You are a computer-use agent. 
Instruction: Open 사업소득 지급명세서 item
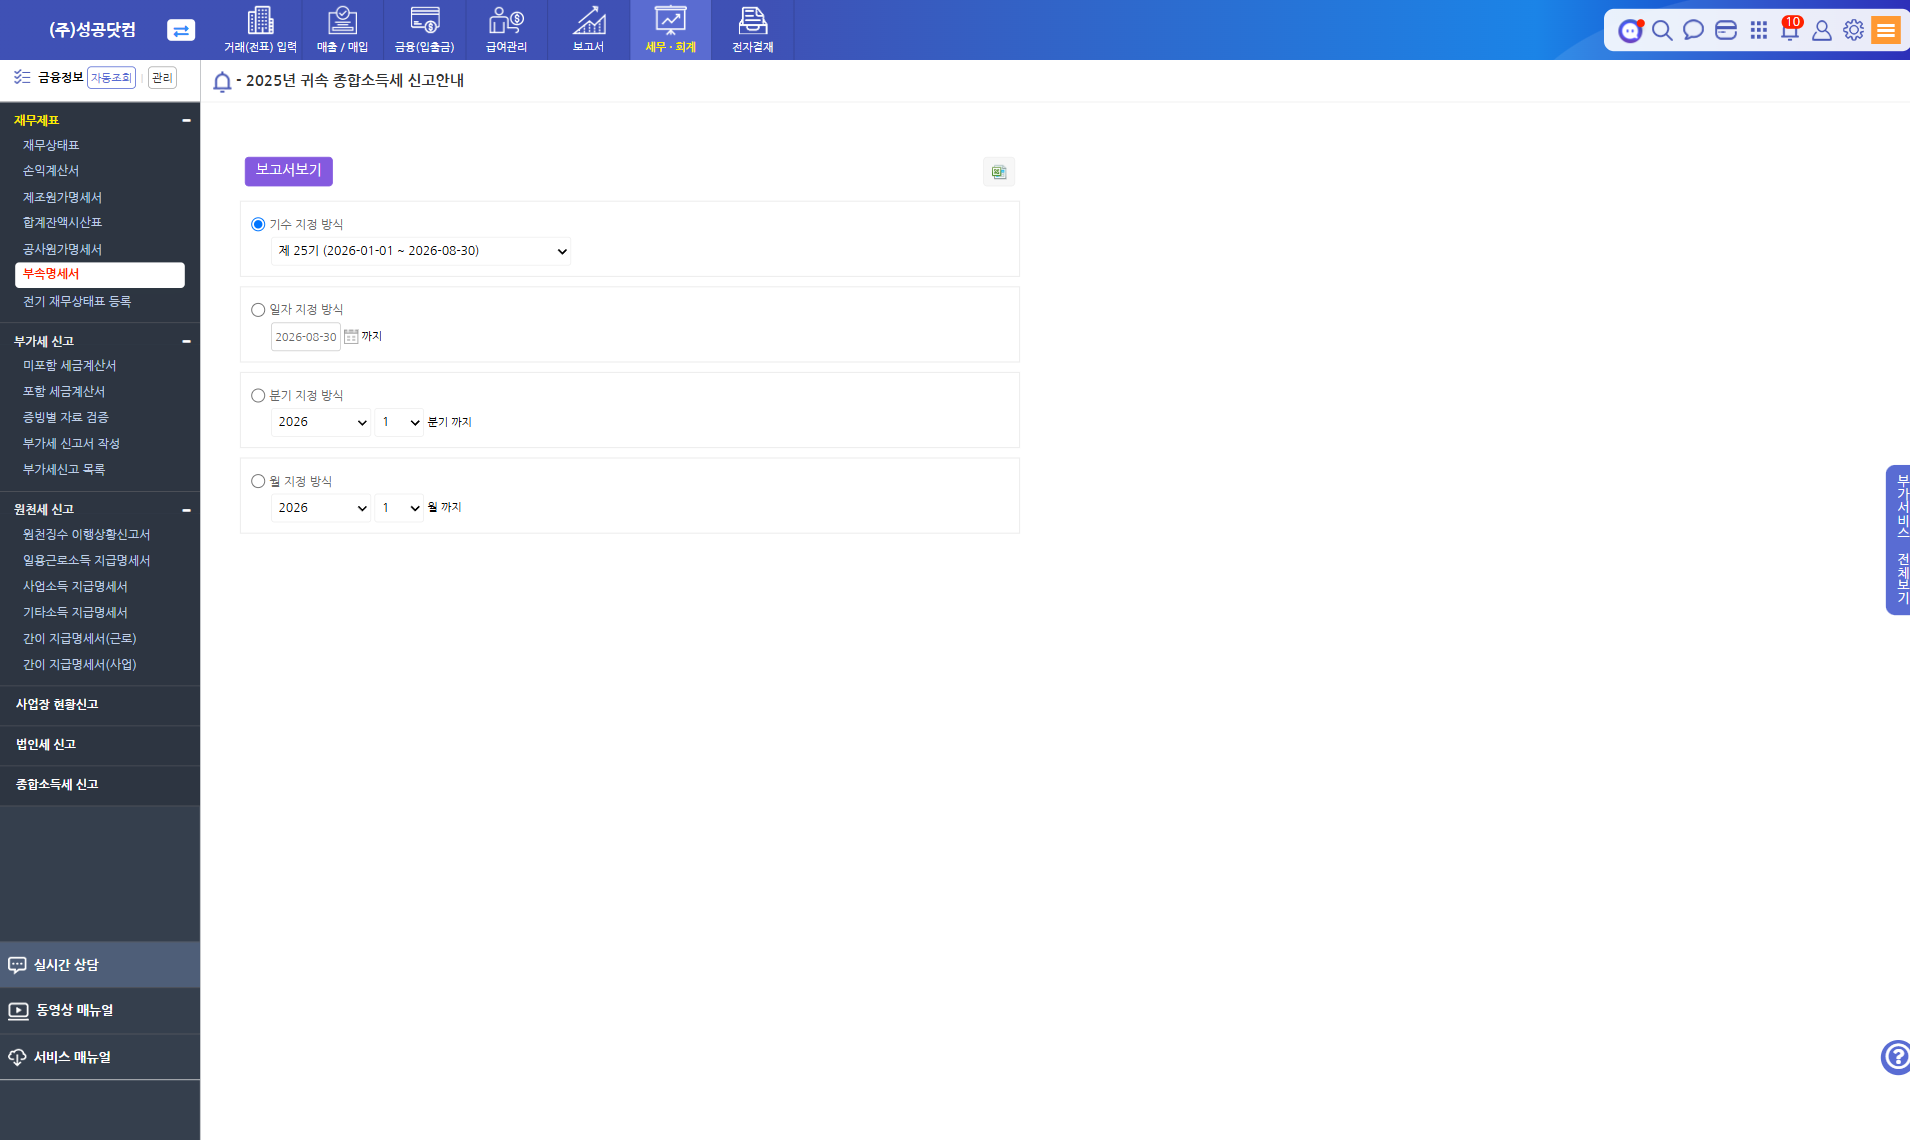point(75,587)
